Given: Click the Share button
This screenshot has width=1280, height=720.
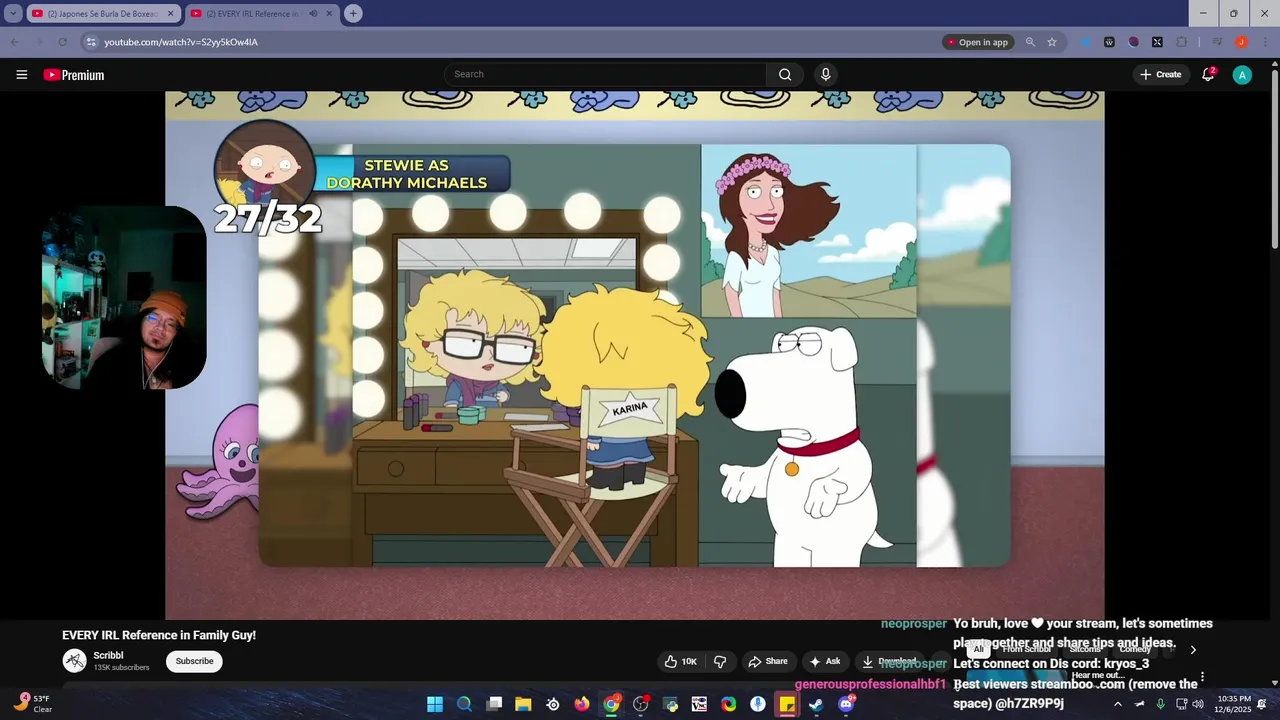Looking at the screenshot, I should (x=769, y=661).
